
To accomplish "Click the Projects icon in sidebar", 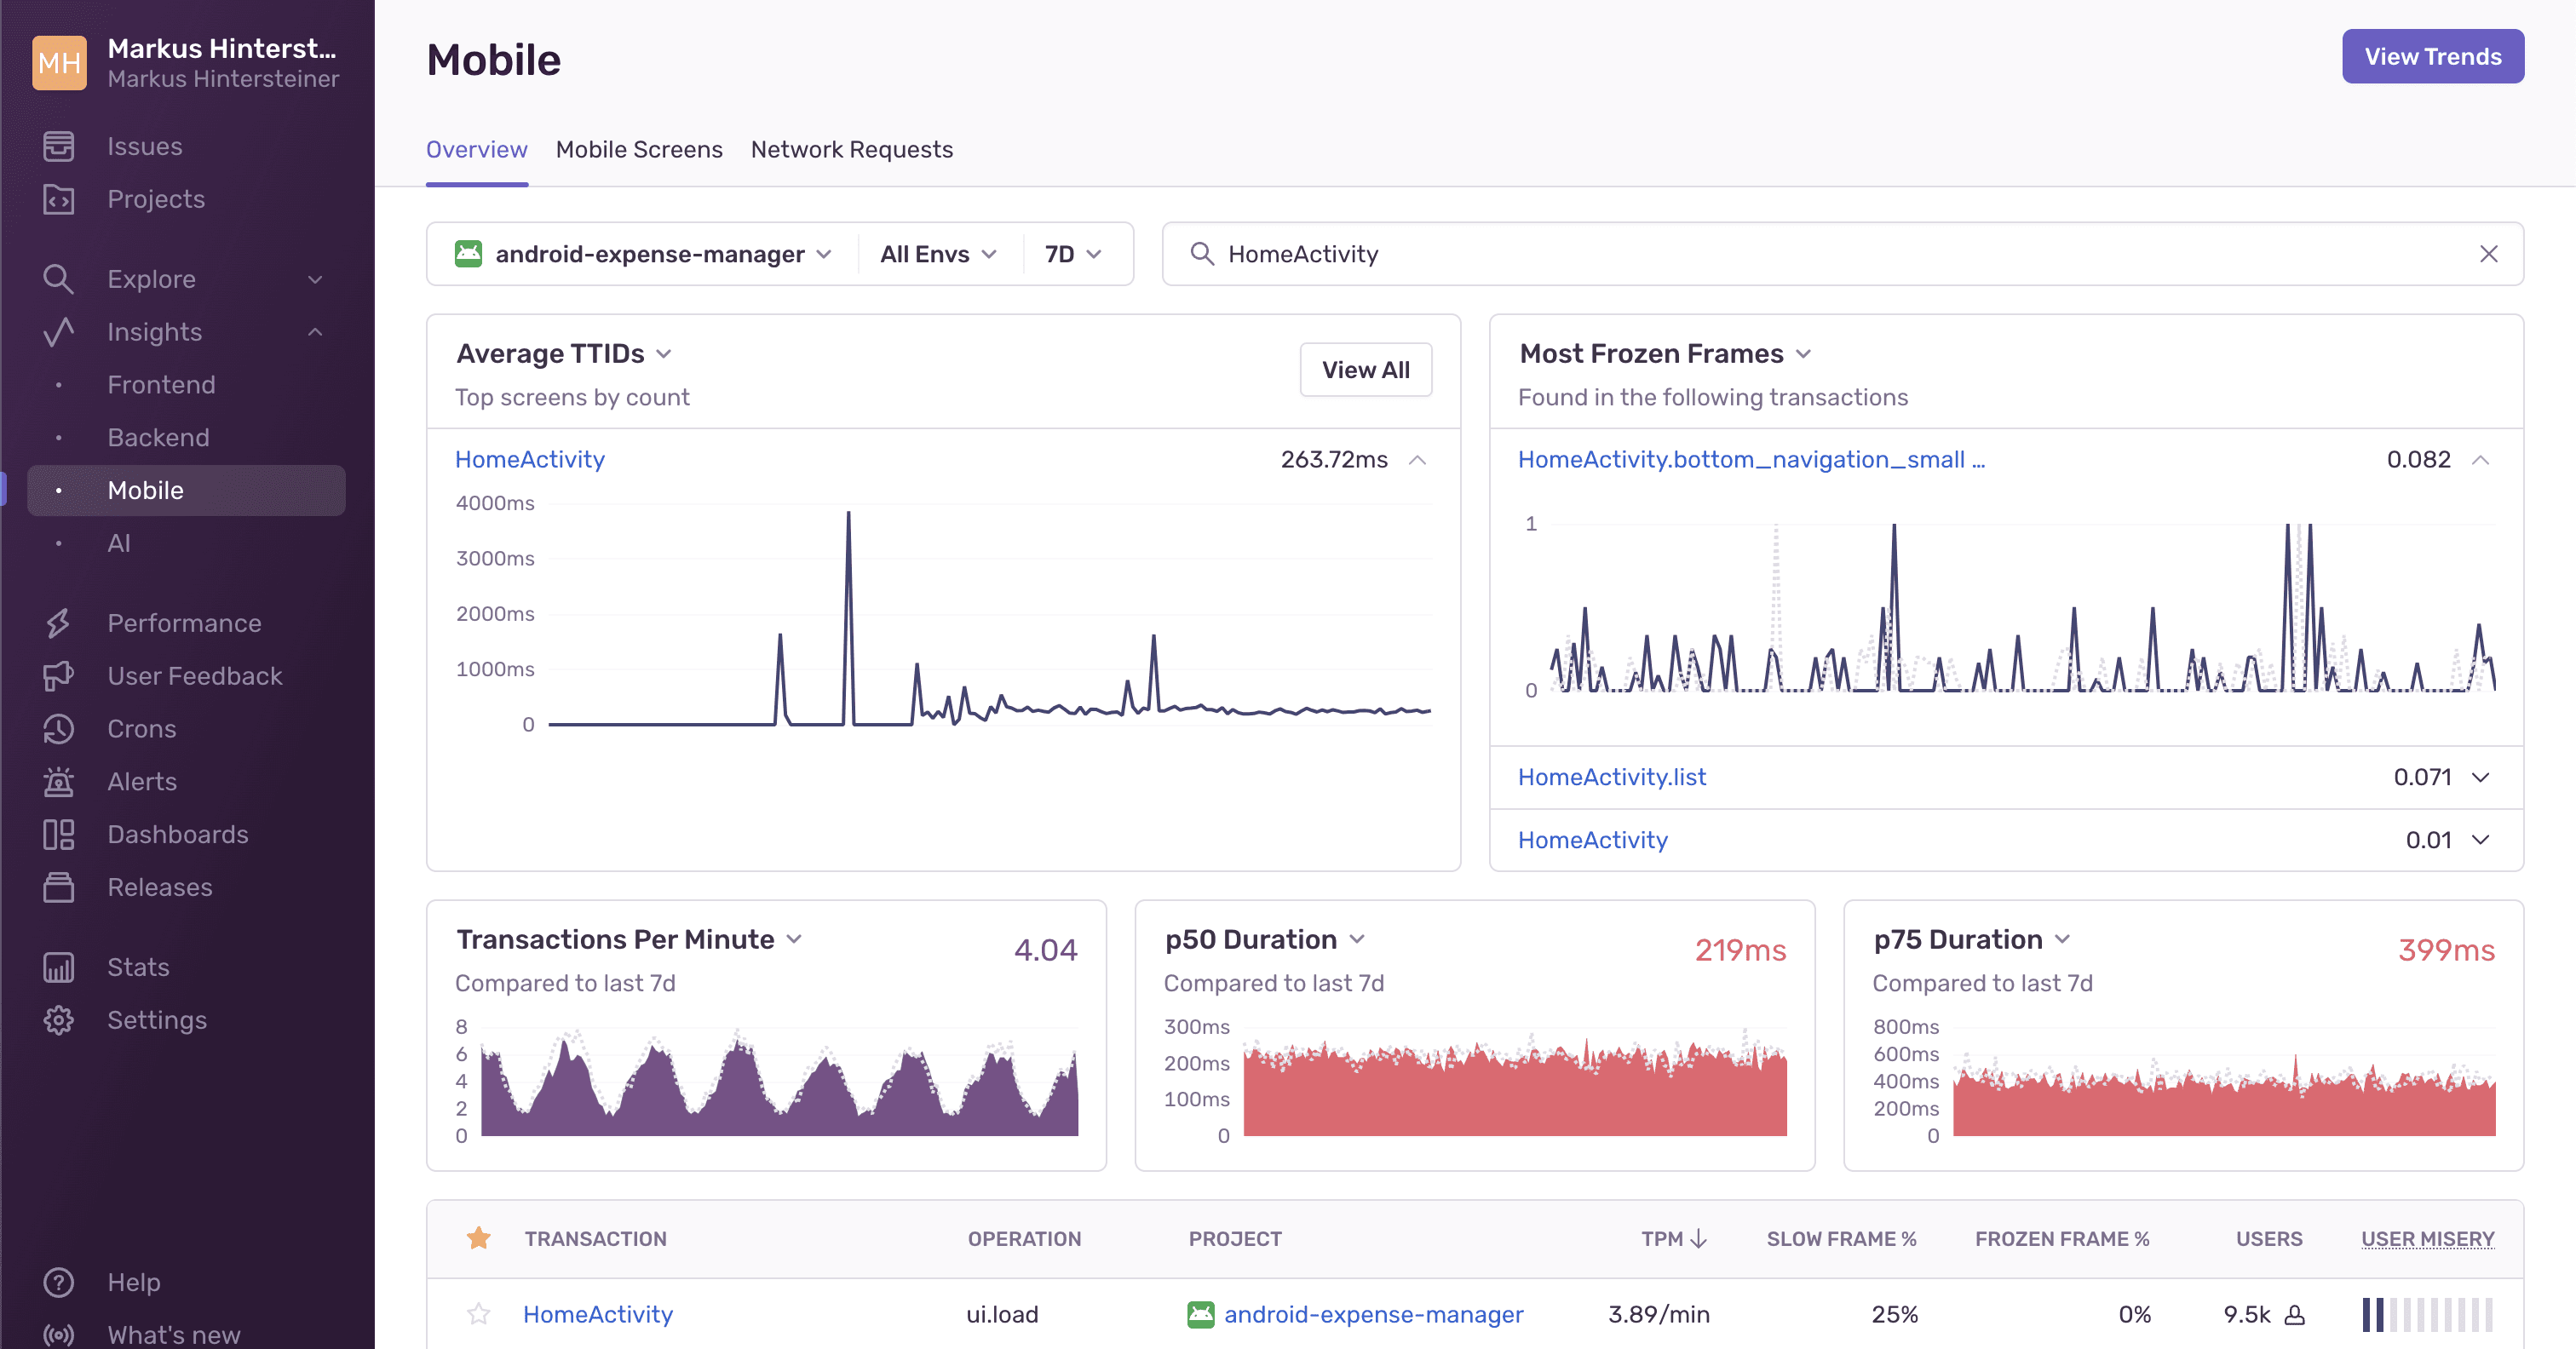I will coord(58,199).
